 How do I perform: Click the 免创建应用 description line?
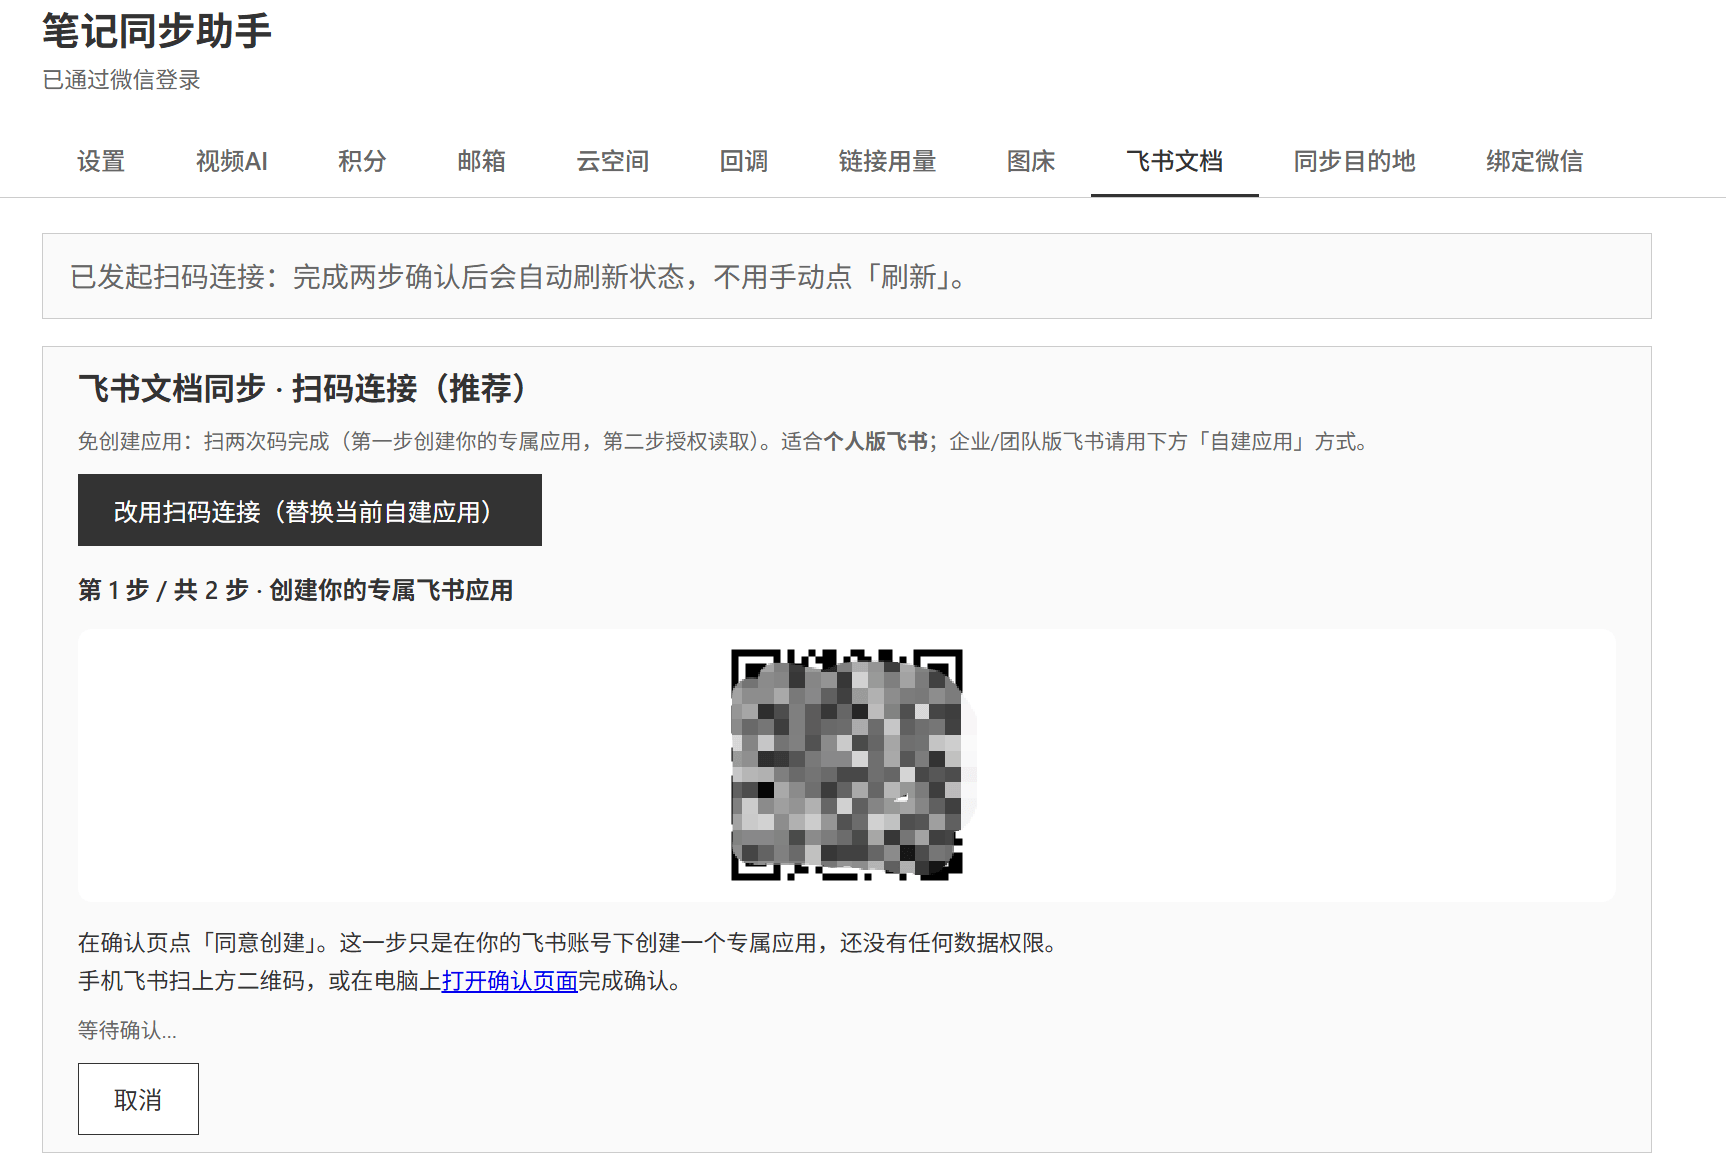point(723,441)
